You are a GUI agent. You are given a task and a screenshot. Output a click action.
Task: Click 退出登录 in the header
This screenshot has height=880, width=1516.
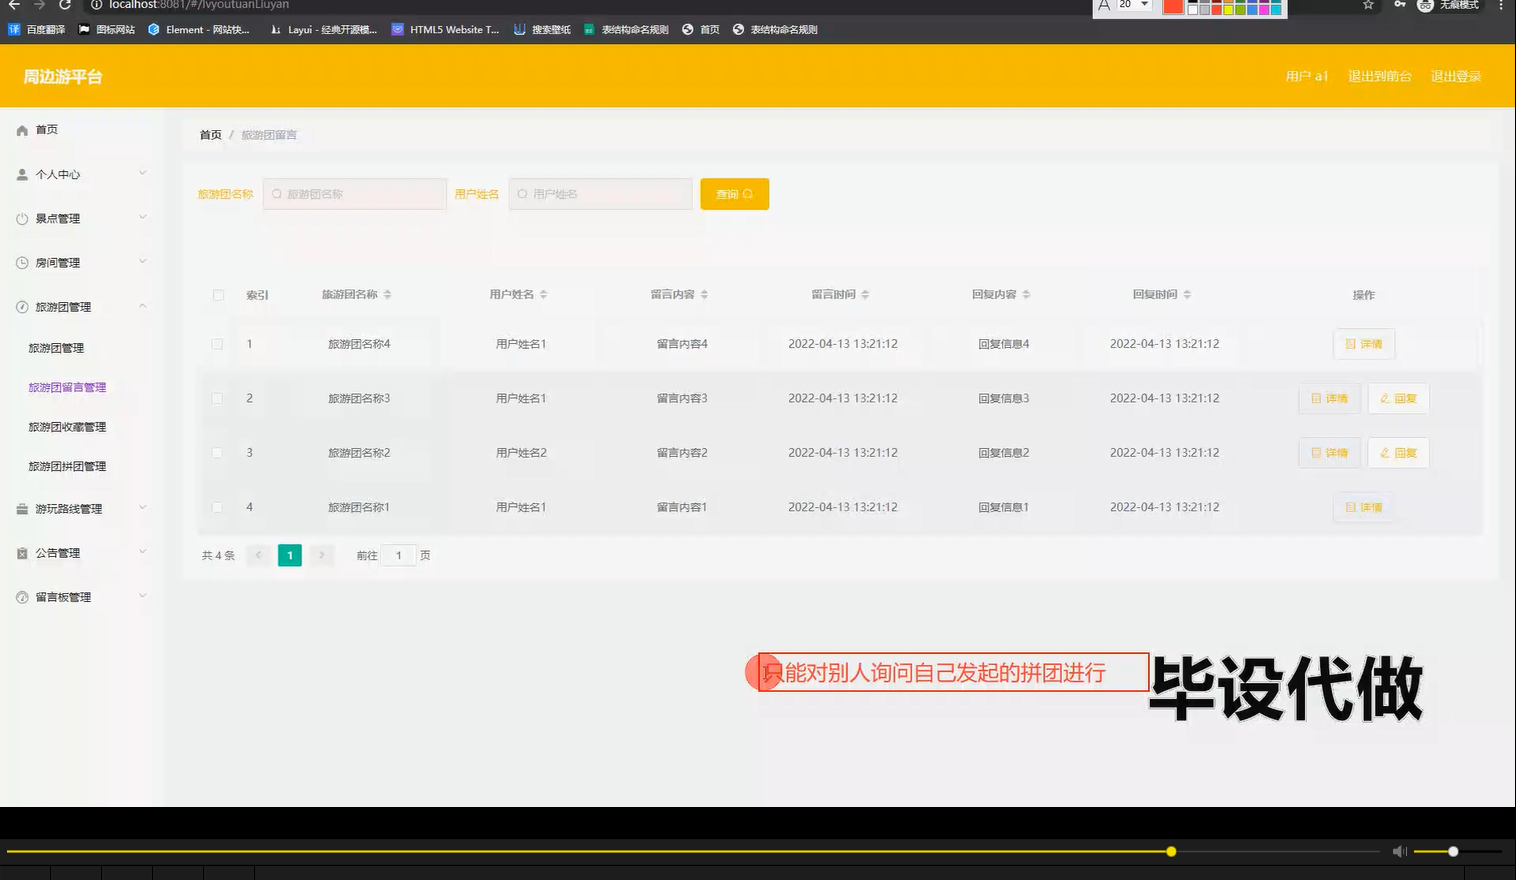[1455, 76]
